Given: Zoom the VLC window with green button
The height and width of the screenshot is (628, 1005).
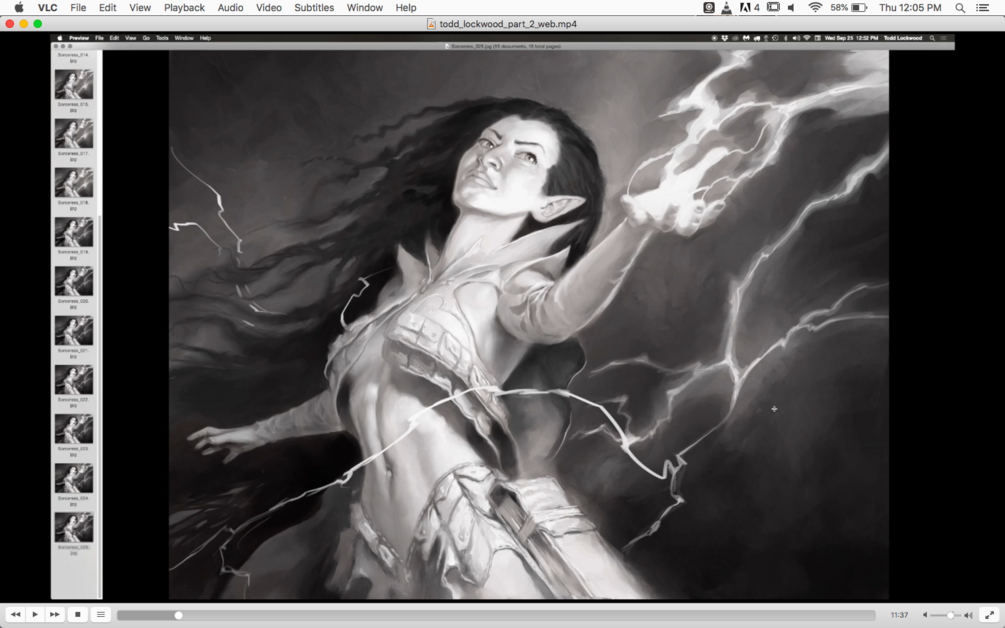Looking at the screenshot, I should pos(38,24).
